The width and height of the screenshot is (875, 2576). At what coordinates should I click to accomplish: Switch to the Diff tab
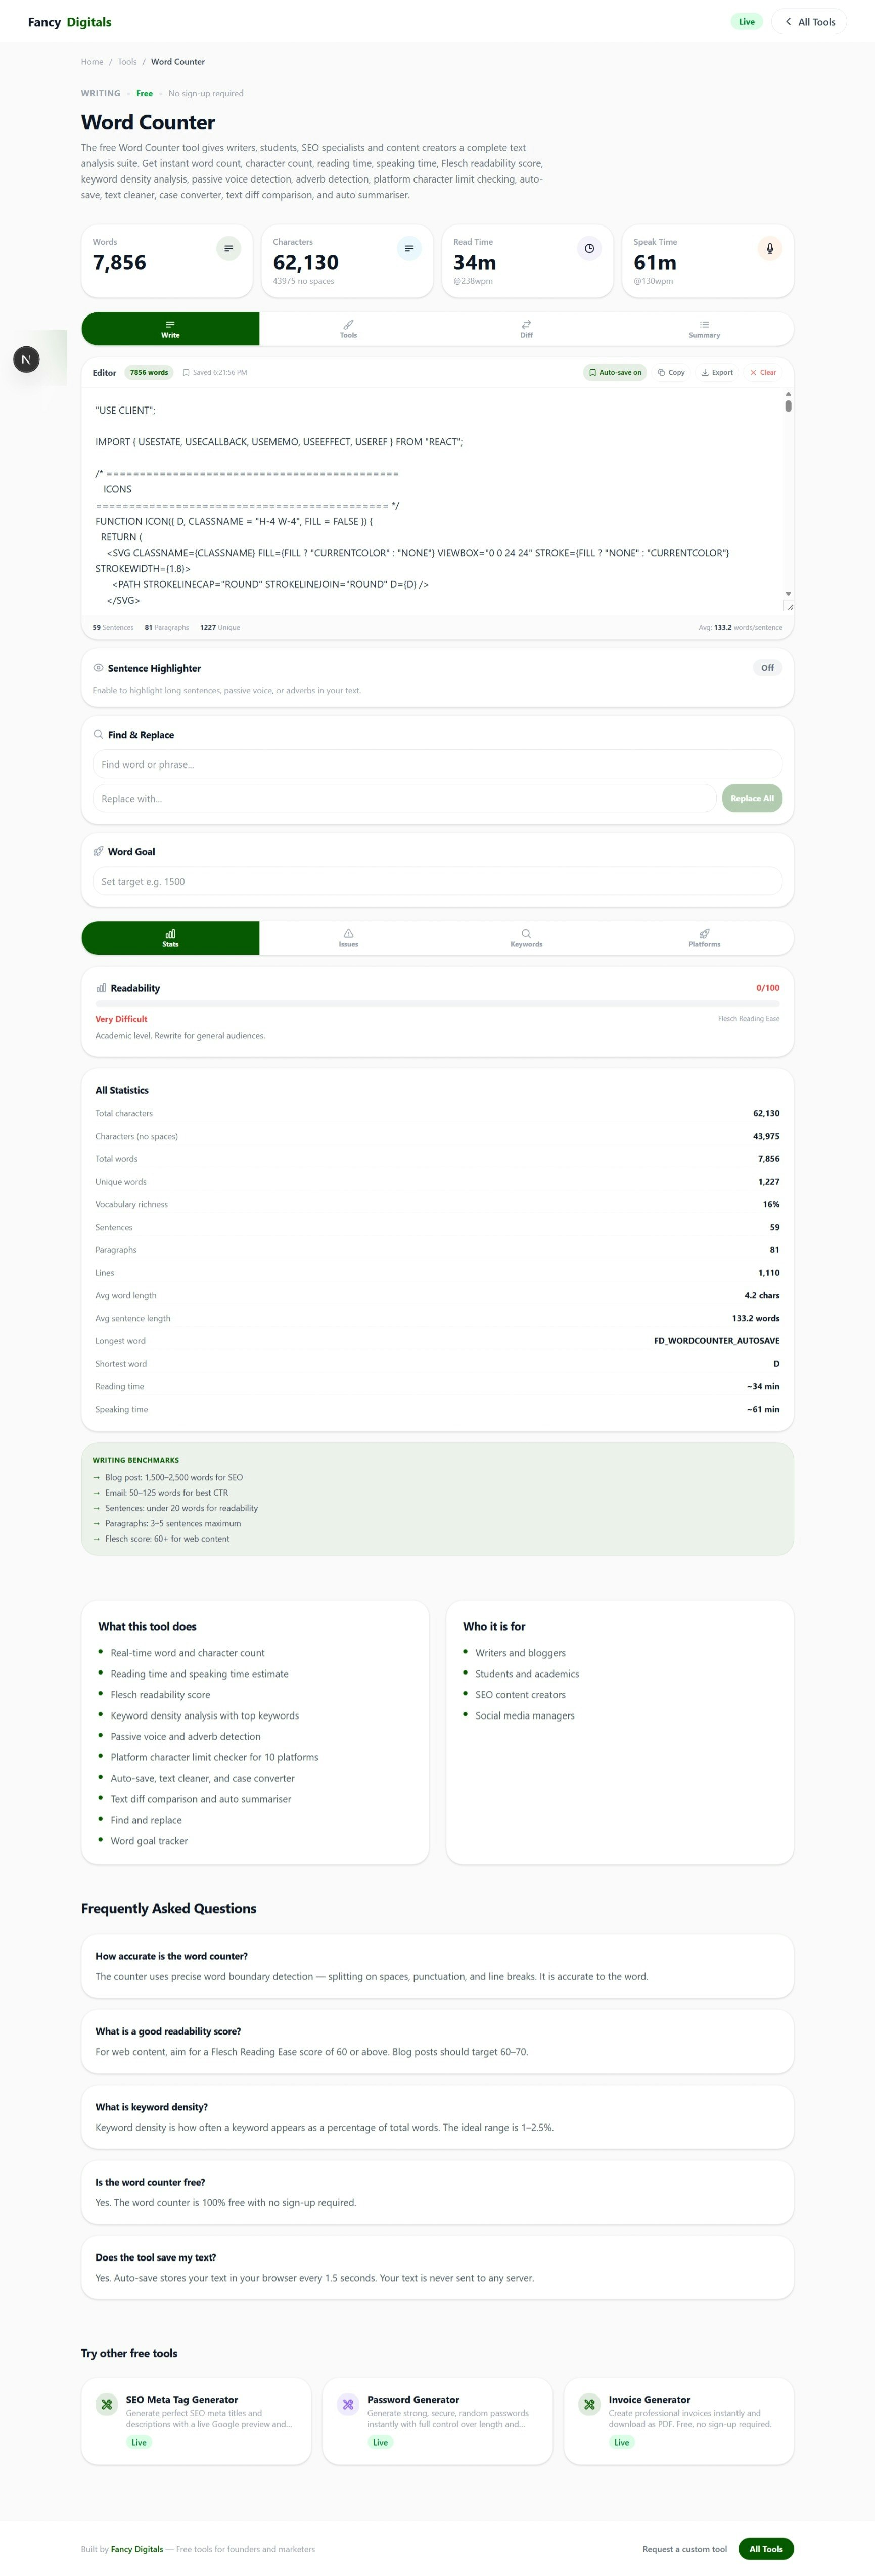(x=526, y=329)
